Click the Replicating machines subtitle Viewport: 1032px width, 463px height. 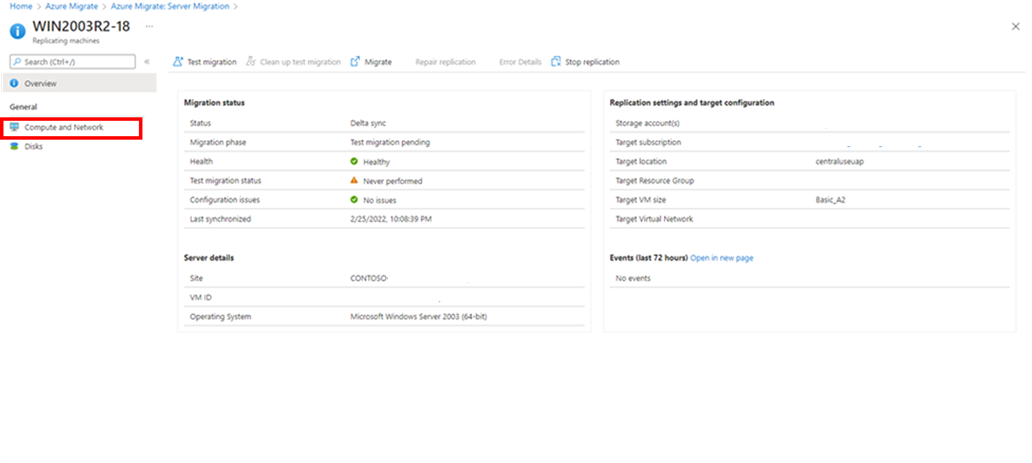[x=66, y=41]
